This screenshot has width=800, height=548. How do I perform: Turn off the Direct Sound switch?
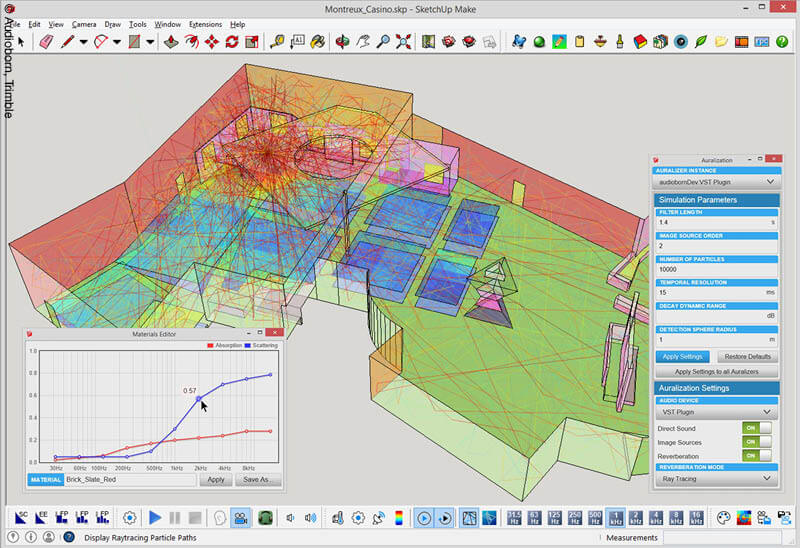point(757,428)
